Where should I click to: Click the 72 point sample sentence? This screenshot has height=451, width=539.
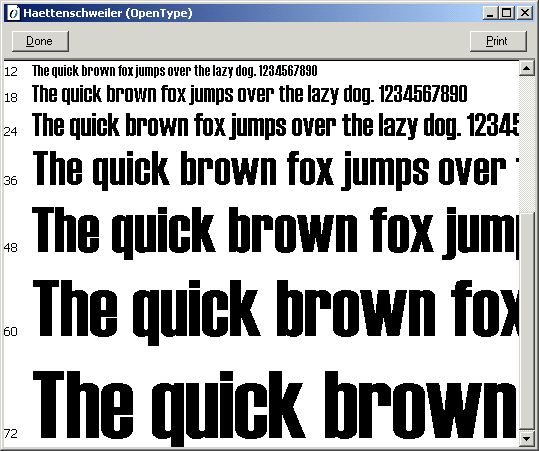[275, 408]
